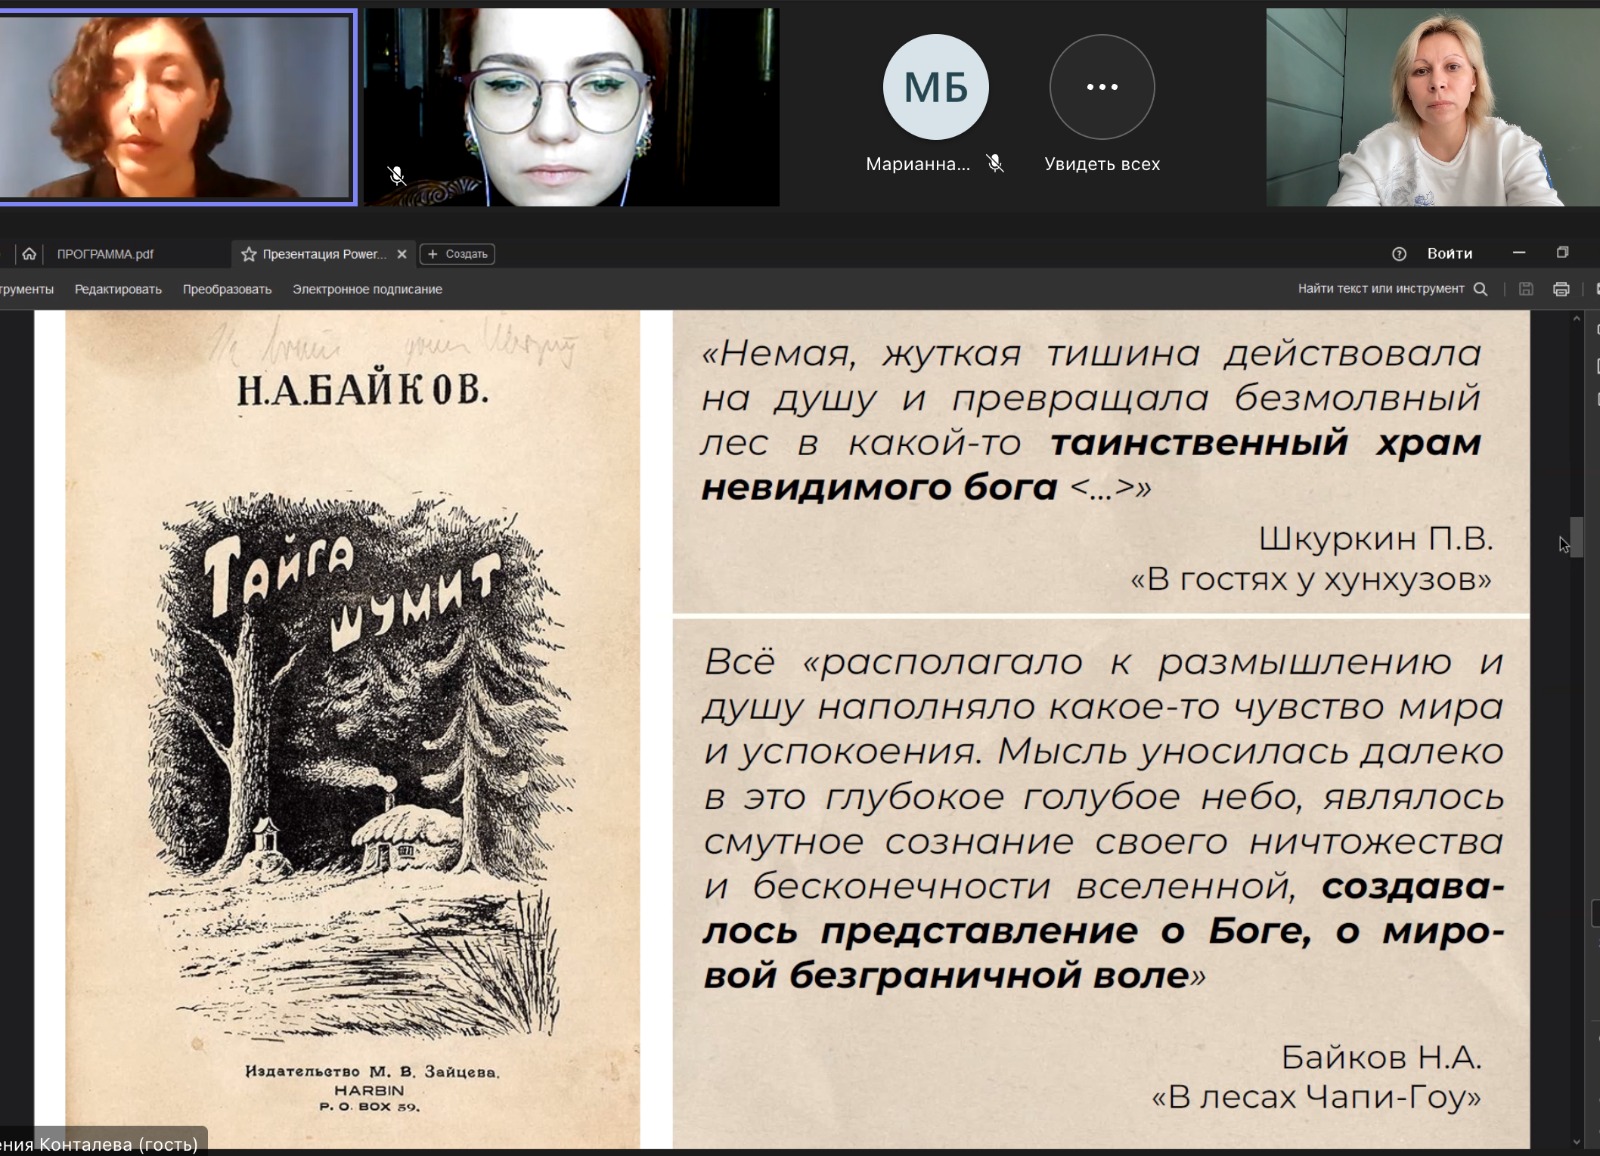This screenshot has width=1600, height=1156.
Task: Close the Презентация Power... tab
Action: coord(402,254)
